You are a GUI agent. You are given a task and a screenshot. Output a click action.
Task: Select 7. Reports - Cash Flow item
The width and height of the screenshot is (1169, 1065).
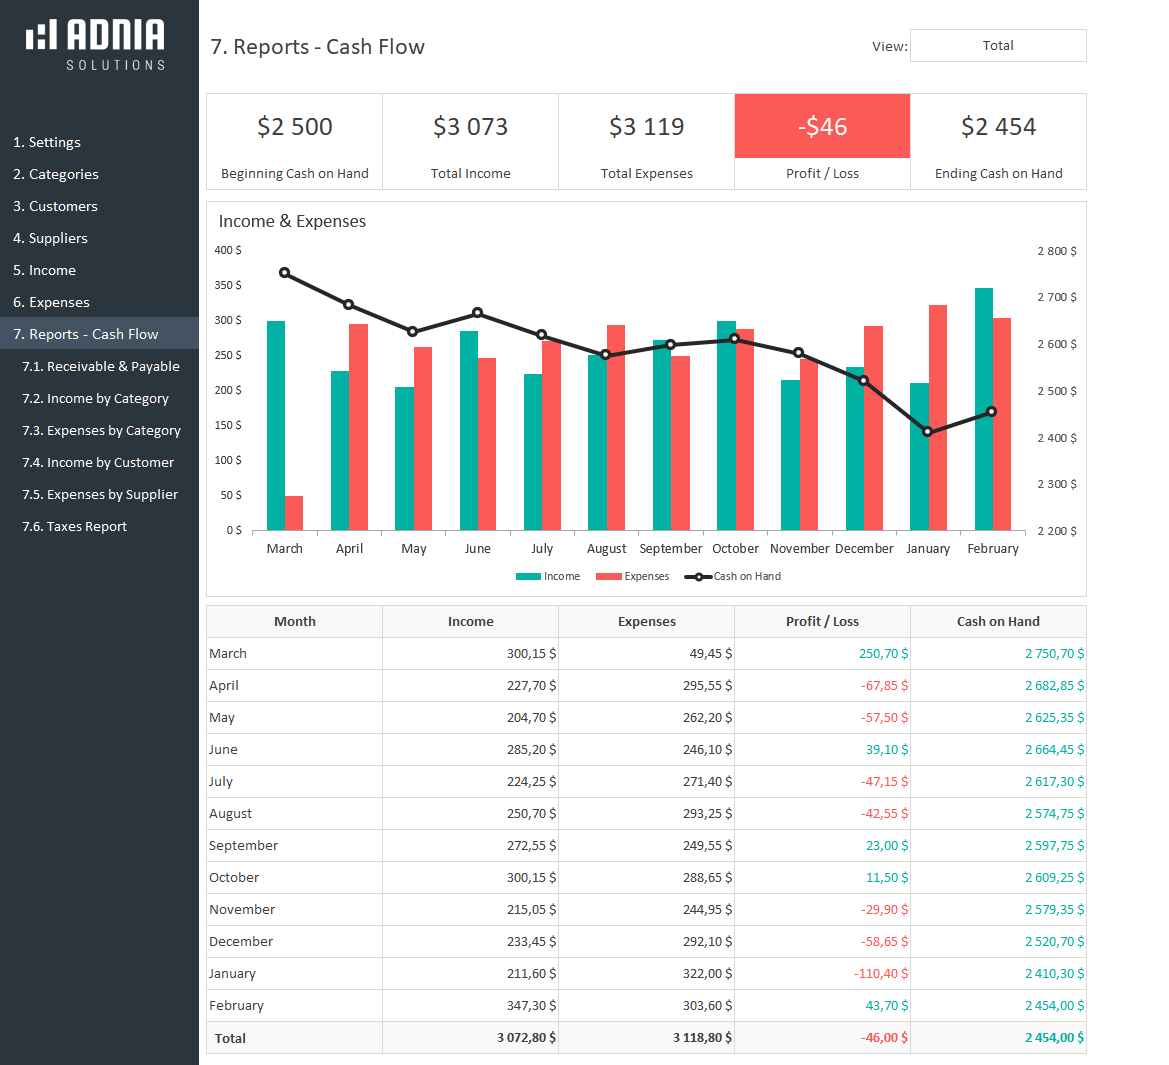point(86,334)
